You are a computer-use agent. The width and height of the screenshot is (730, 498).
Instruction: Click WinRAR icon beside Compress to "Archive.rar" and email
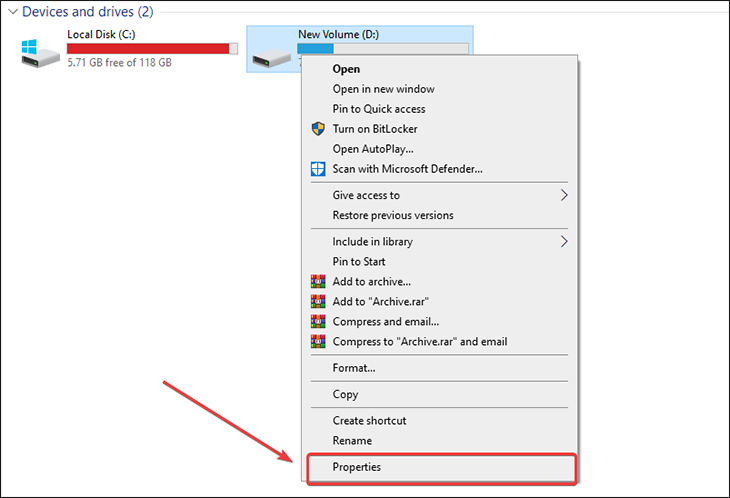318,342
